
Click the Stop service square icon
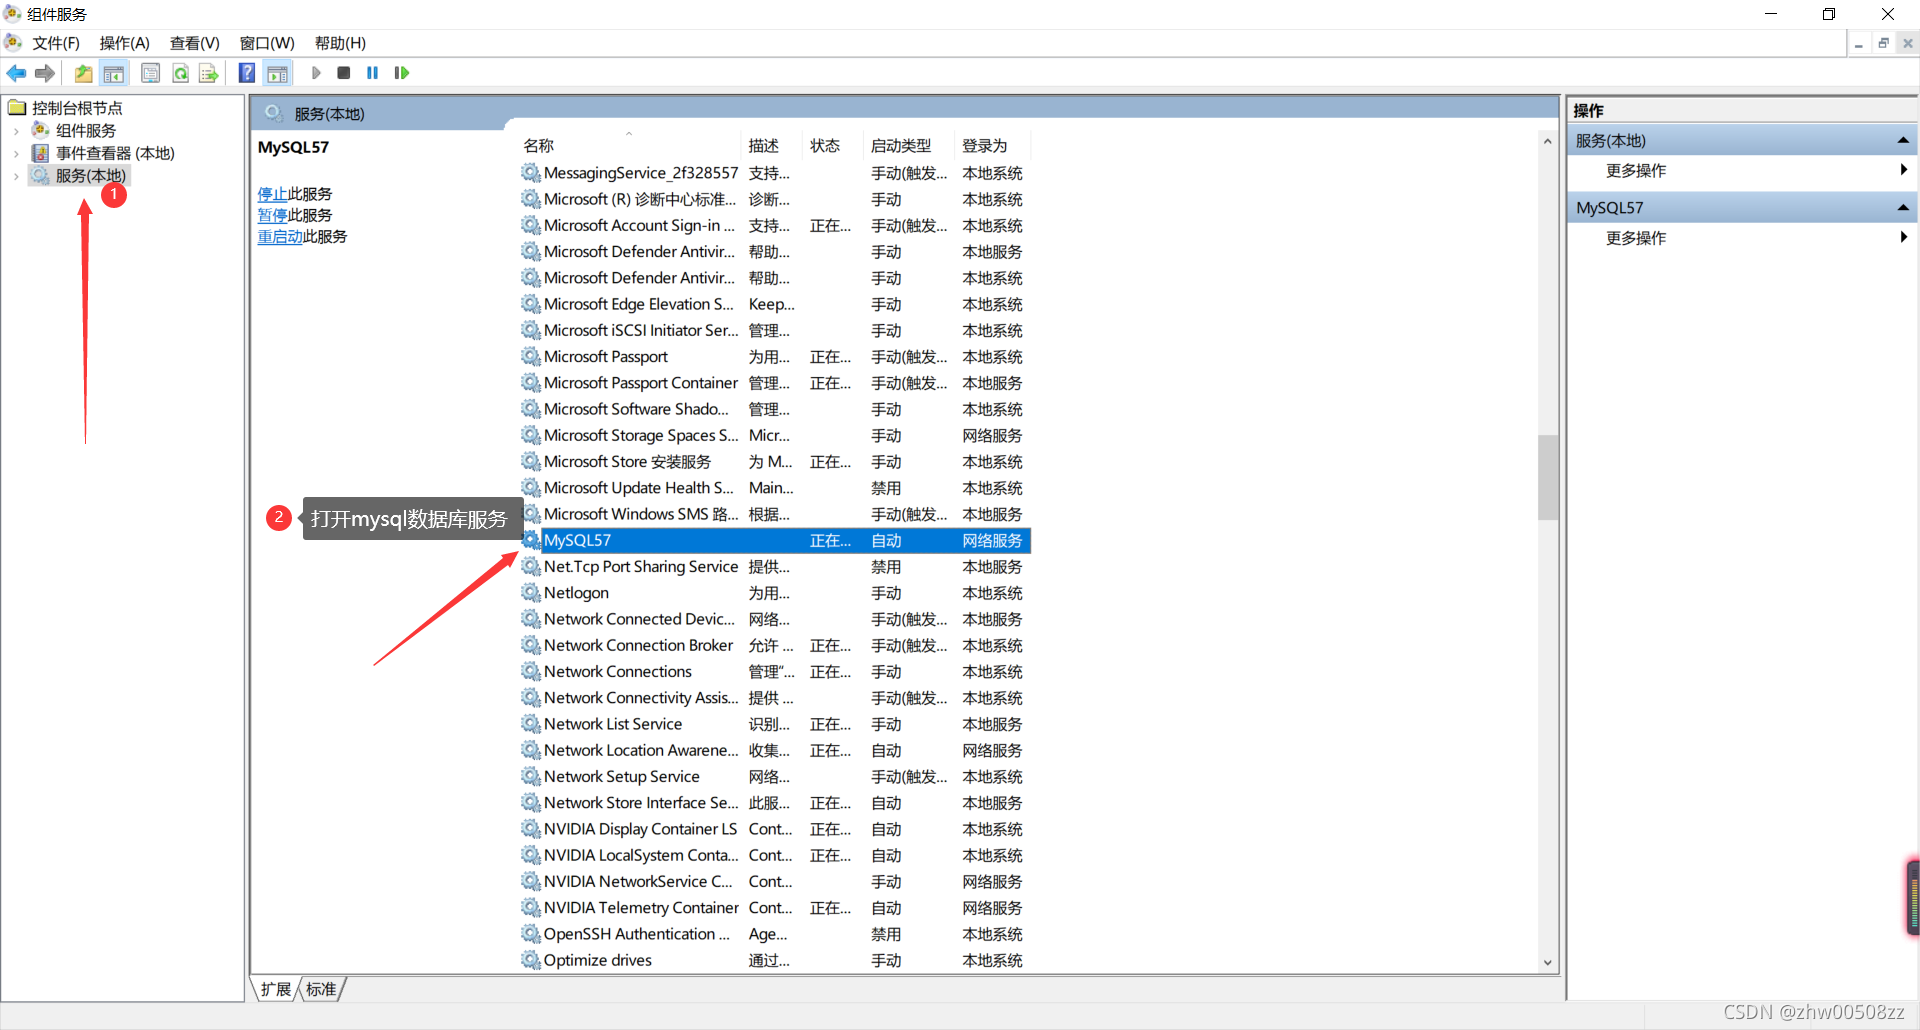click(x=344, y=73)
